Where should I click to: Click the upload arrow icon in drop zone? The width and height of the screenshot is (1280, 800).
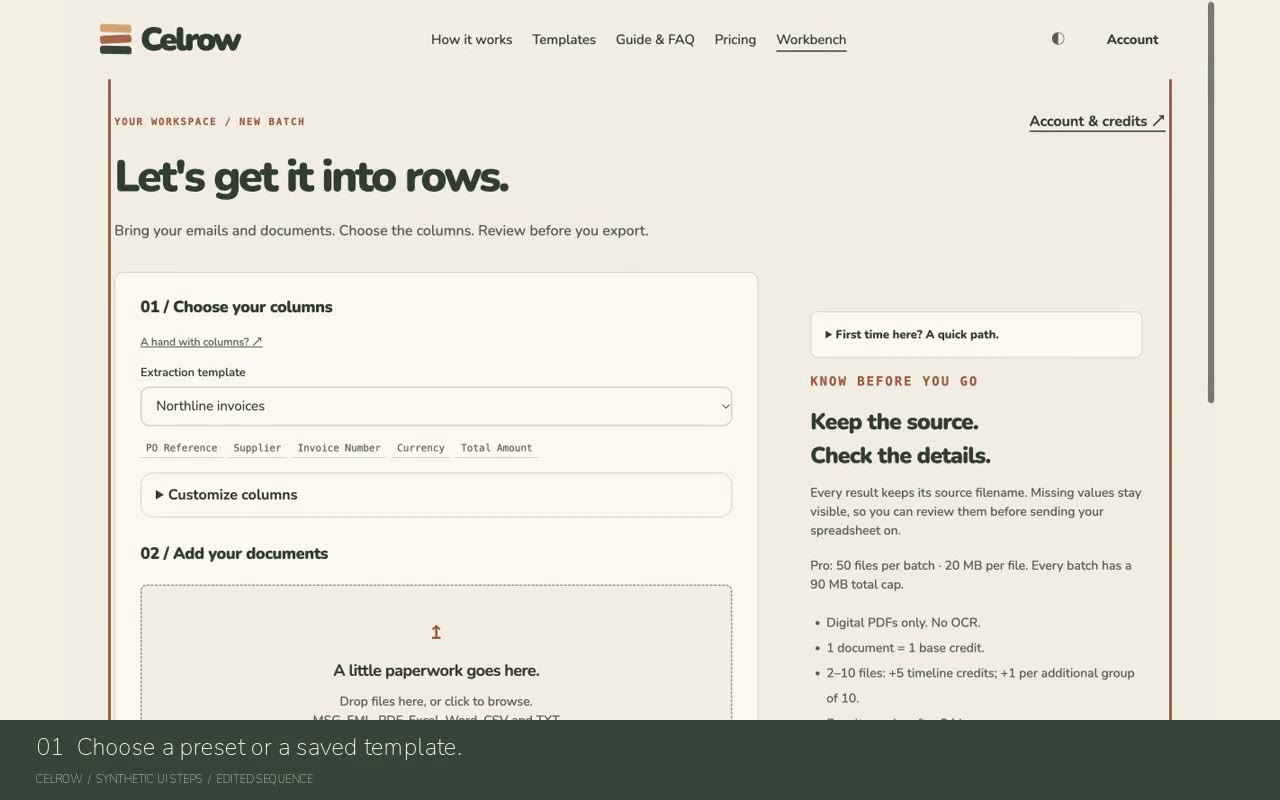point(436,632)
